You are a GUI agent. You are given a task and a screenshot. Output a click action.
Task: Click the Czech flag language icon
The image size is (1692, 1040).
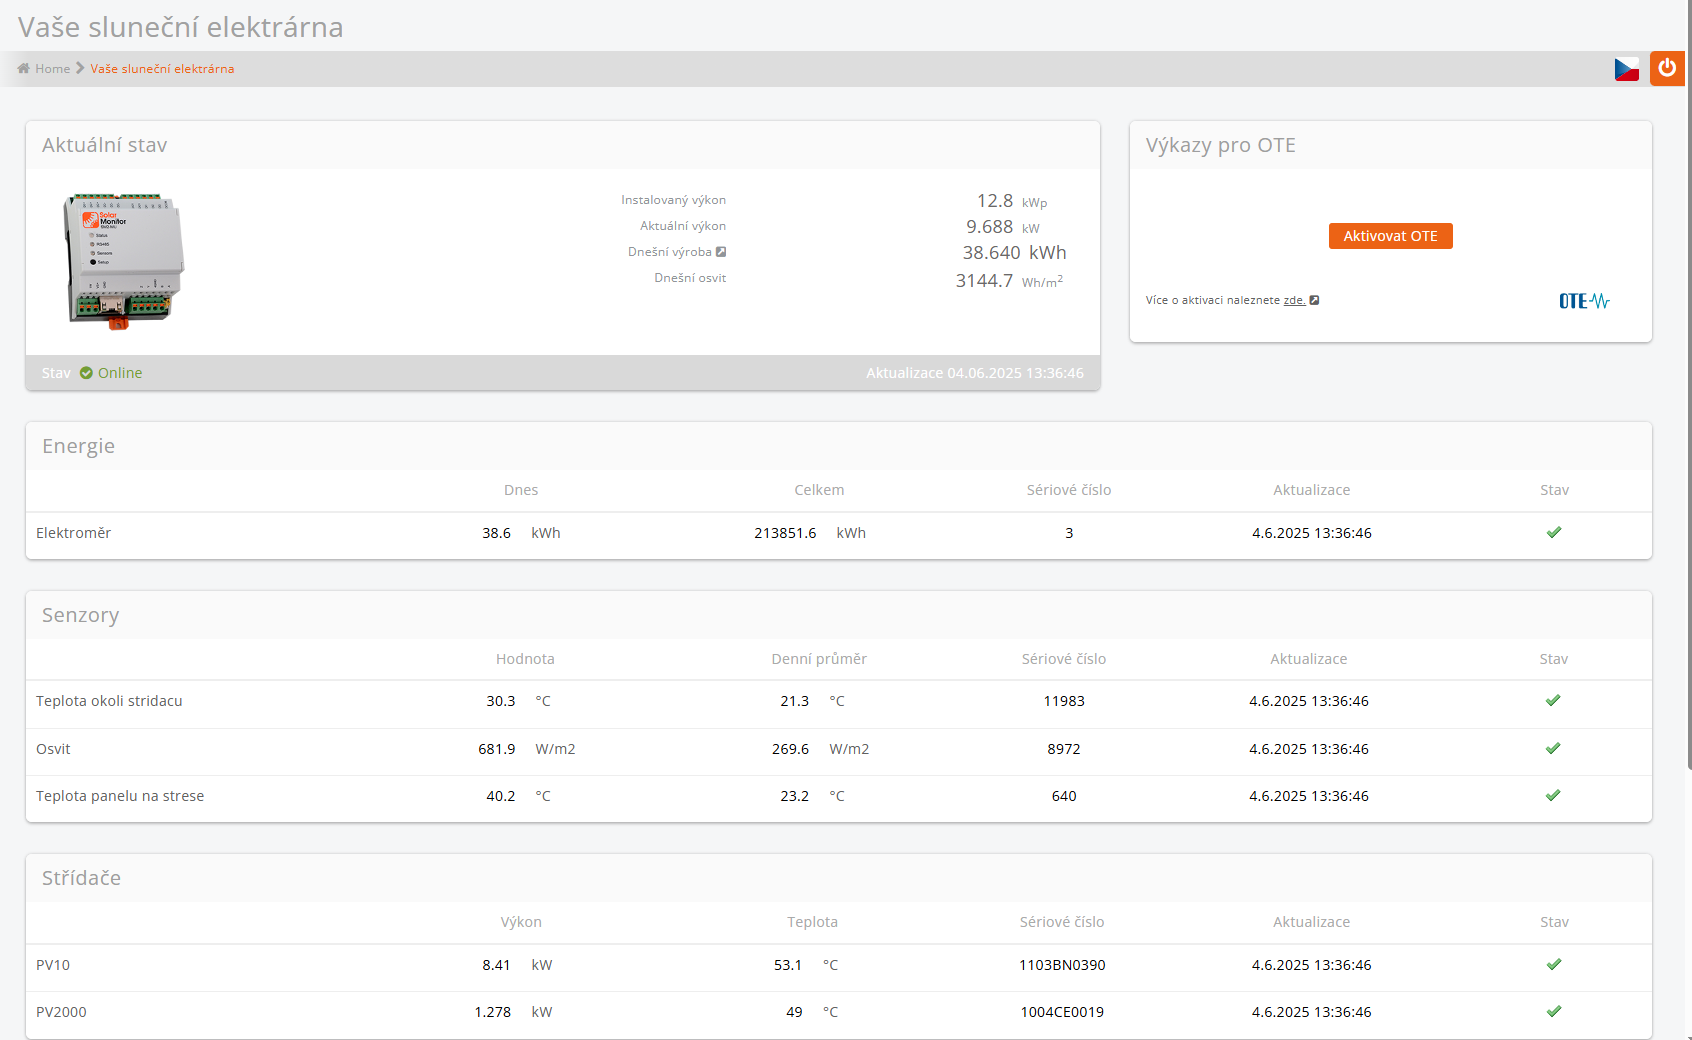tap(1626, 69)
